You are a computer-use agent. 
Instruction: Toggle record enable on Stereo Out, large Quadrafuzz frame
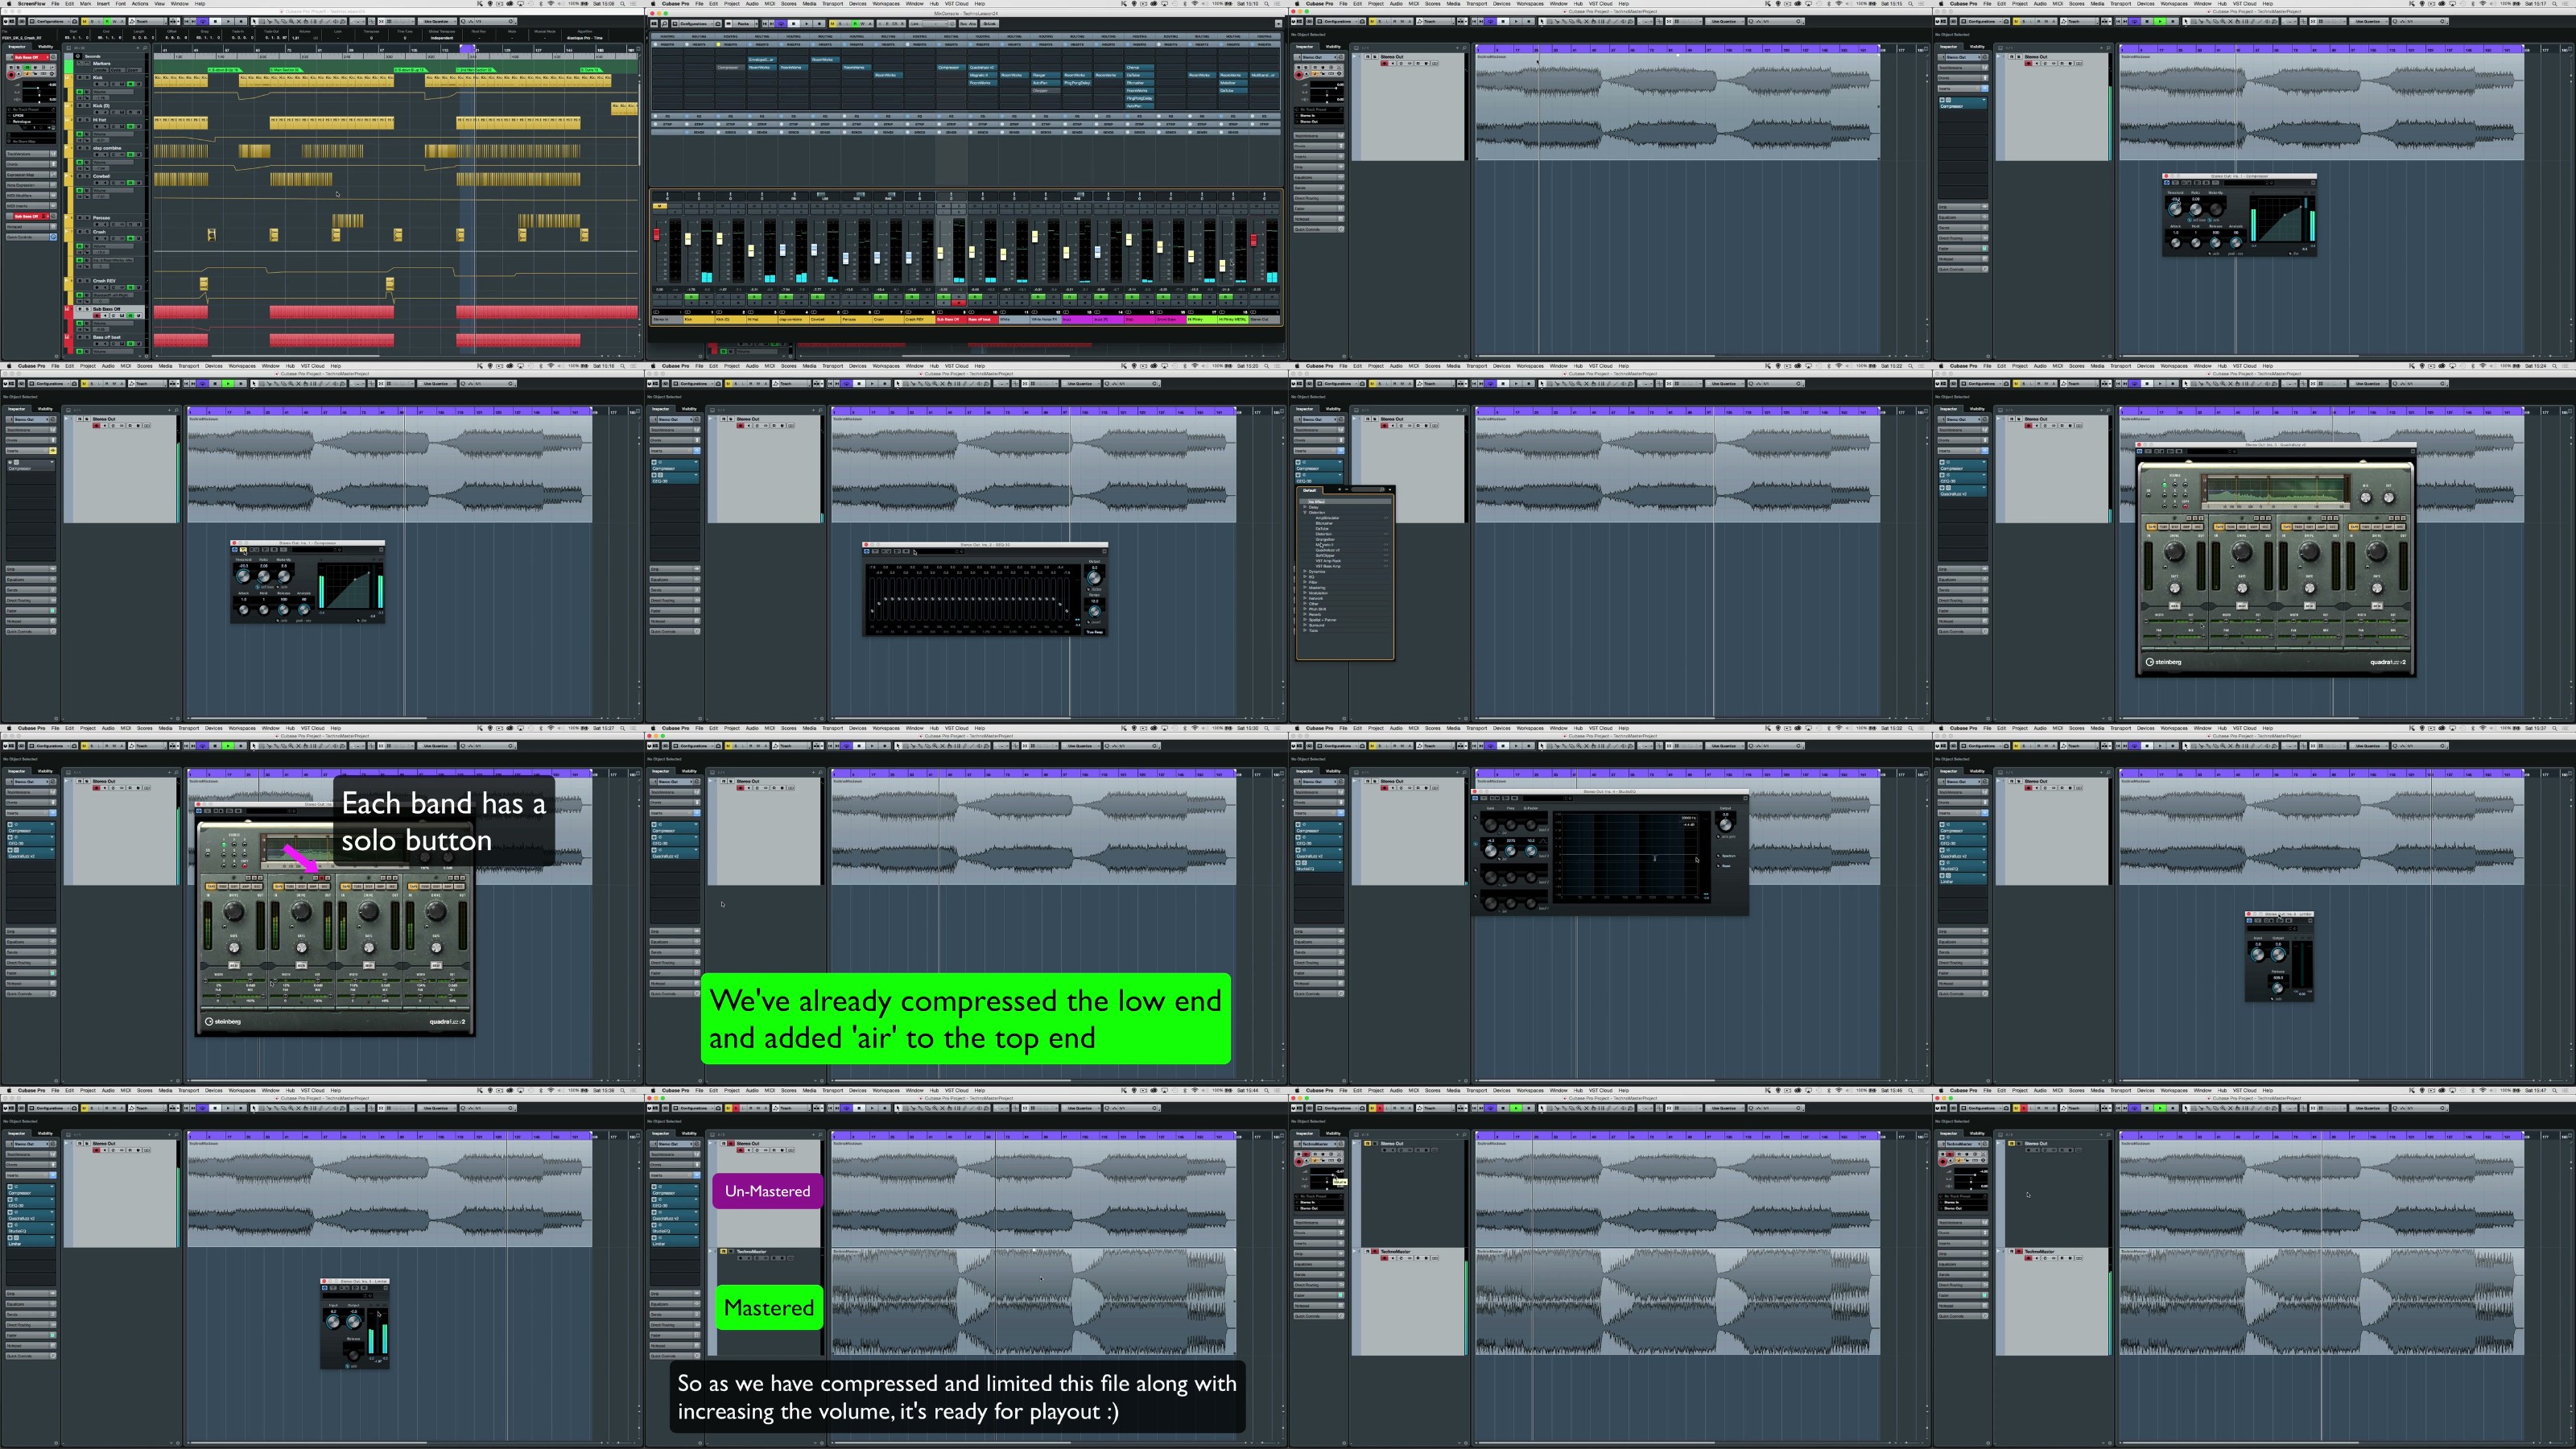point(2028,426)
